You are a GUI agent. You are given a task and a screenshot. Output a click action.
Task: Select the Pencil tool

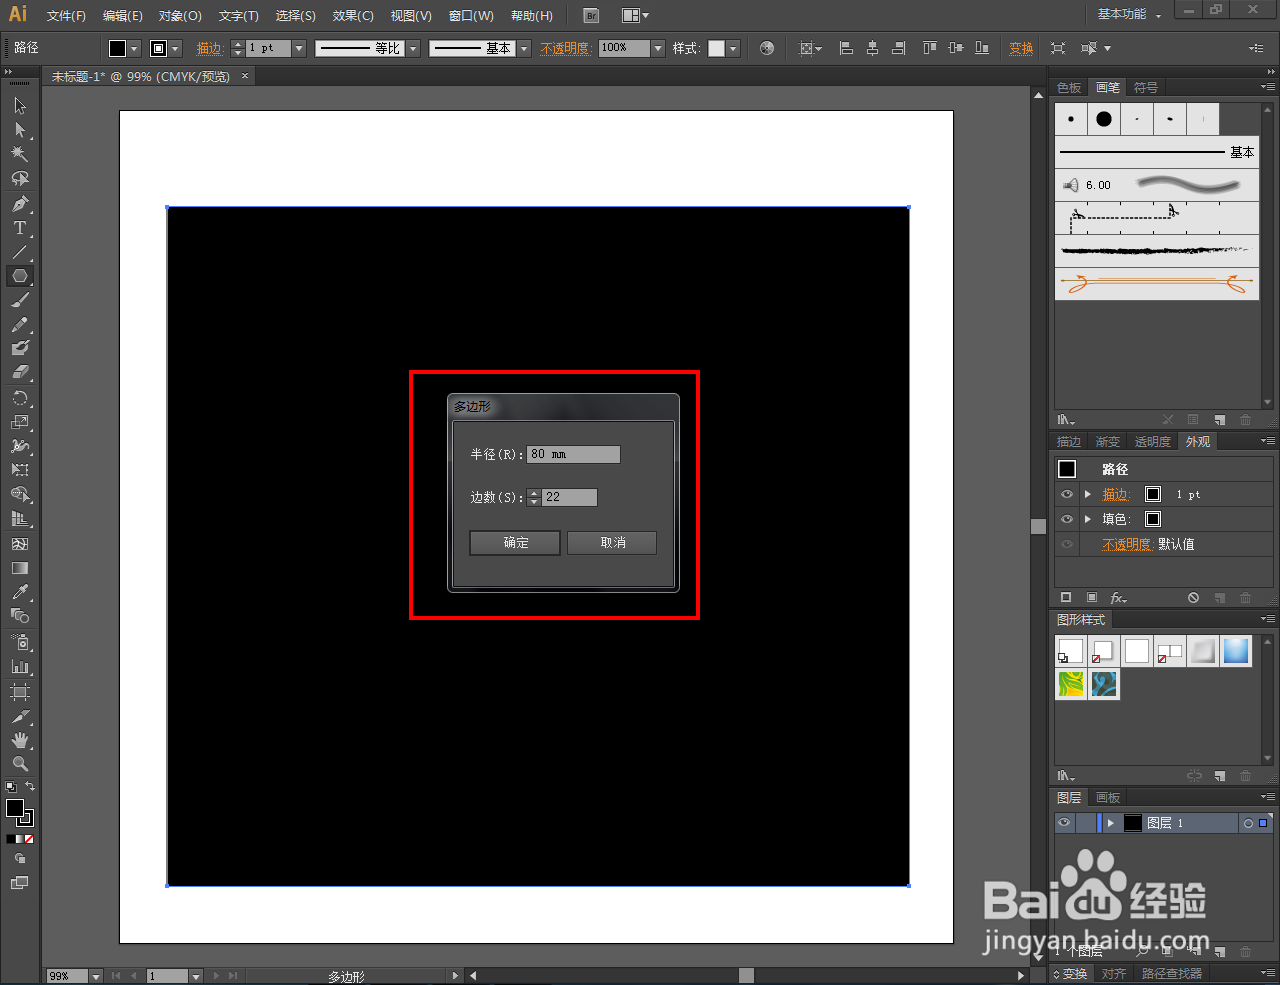click(x=20, y=324)
